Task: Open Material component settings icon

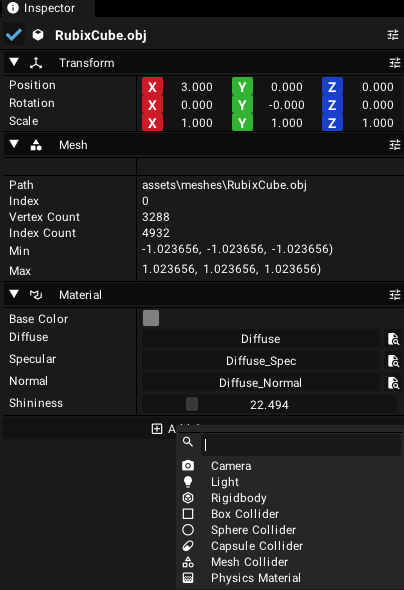Action: click(395, 295)
